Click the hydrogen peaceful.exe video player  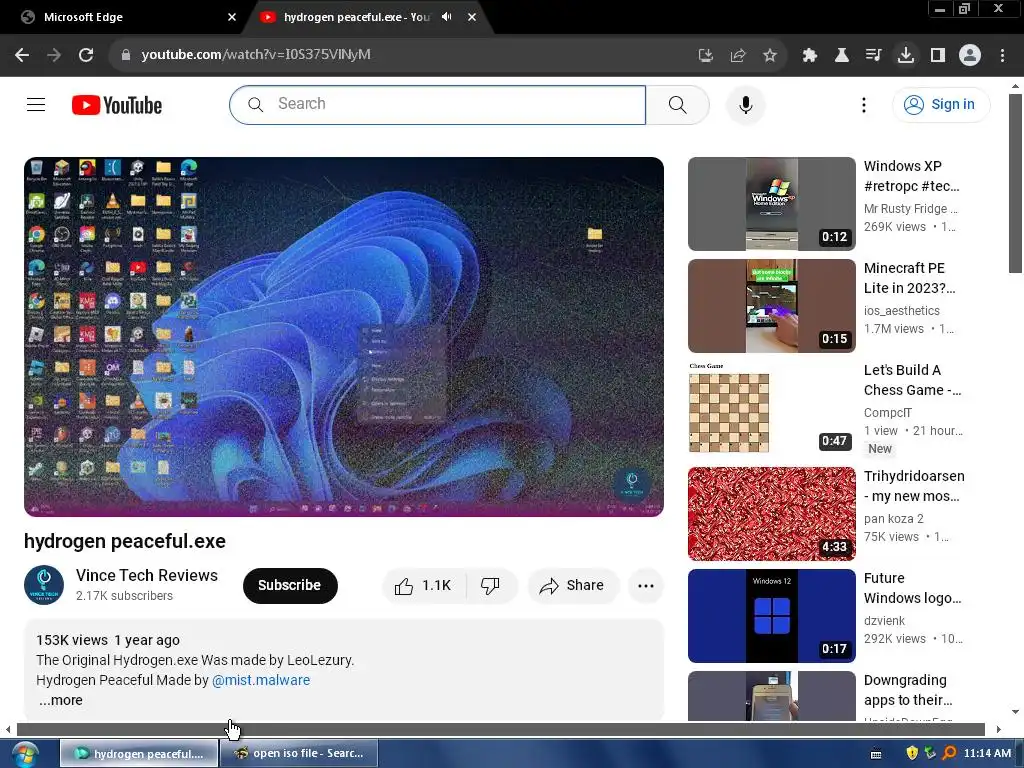click(x=344, y=336)
